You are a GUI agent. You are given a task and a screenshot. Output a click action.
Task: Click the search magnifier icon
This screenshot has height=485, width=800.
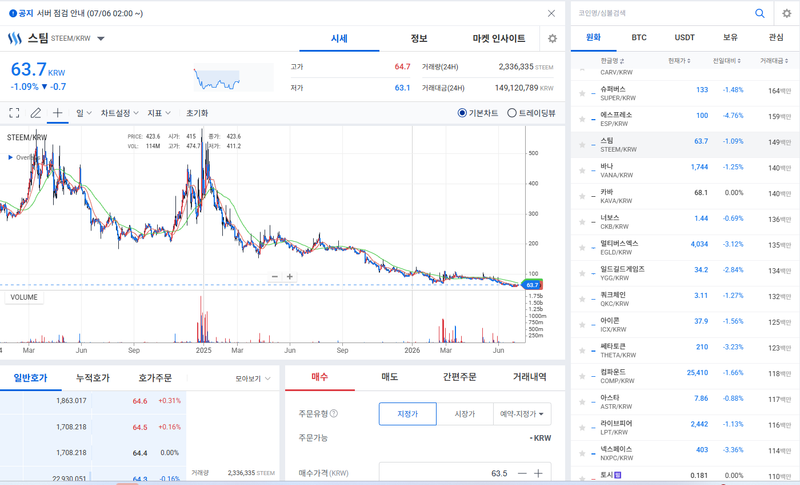pos(760,13)
